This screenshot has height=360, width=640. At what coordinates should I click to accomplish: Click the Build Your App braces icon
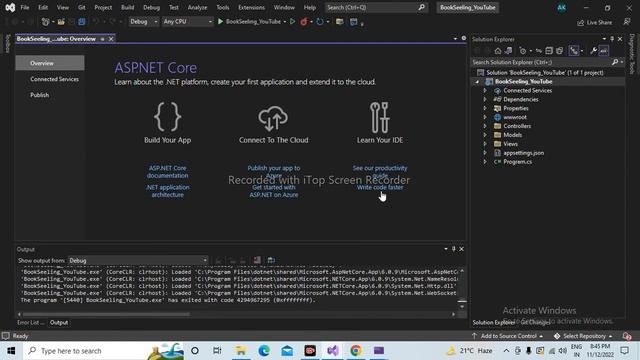click(167, 117)
